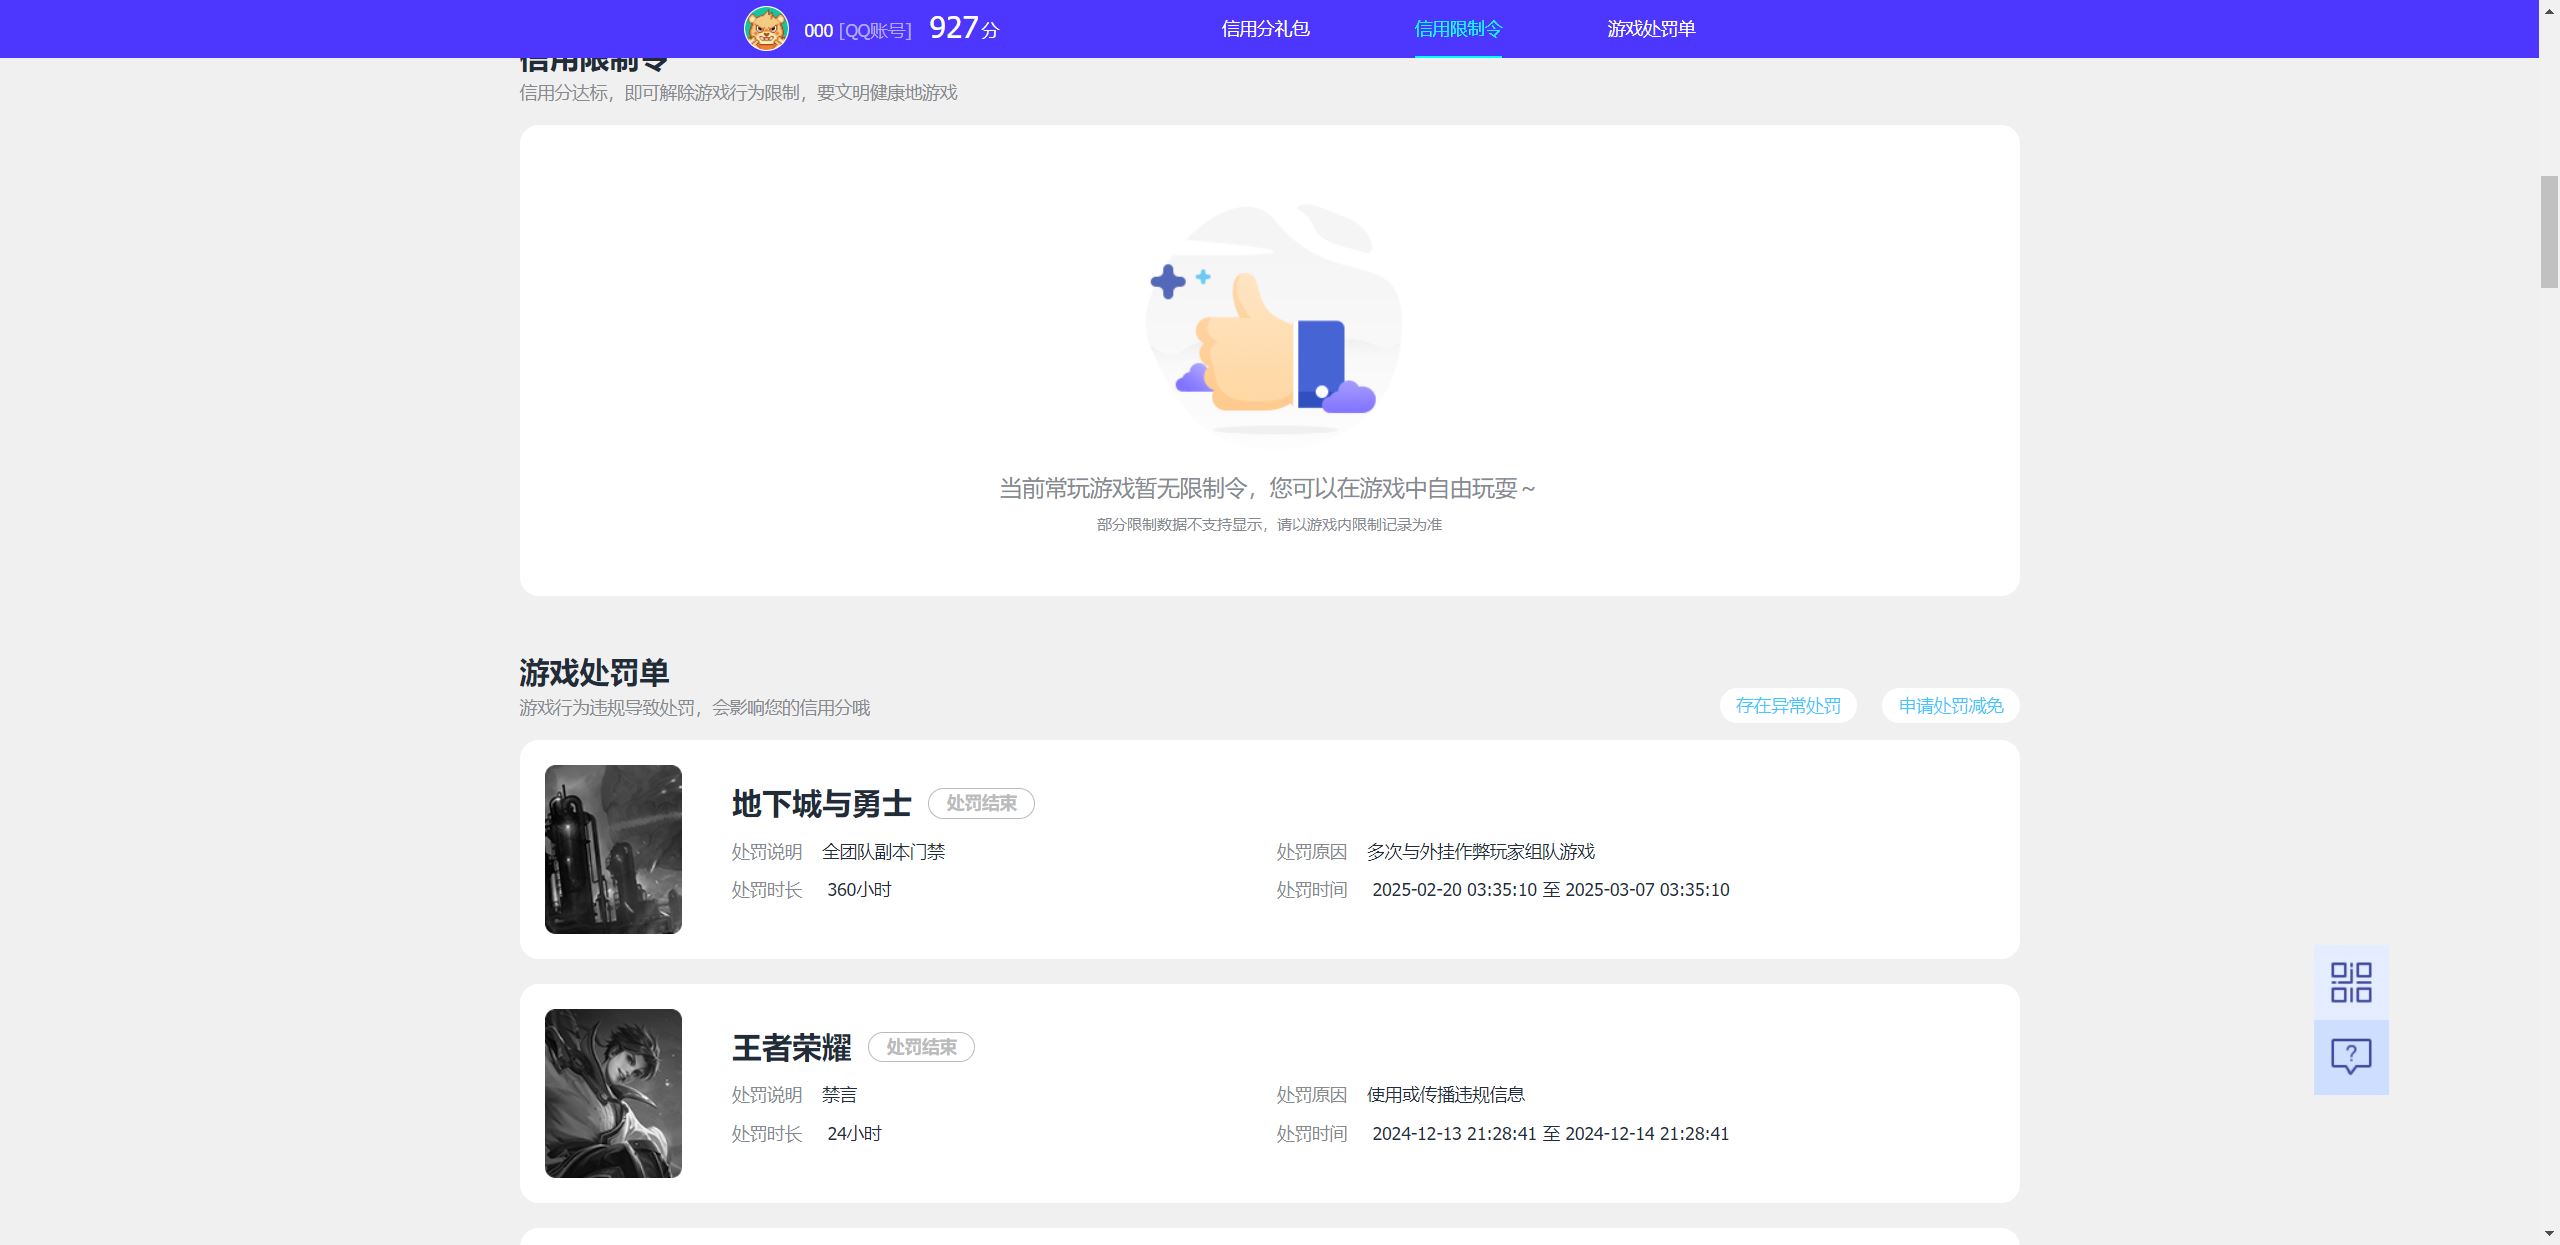The image size is (2560, 1245).
Task: Click the 申请处罚减免 button
Action: (1950, 706)
